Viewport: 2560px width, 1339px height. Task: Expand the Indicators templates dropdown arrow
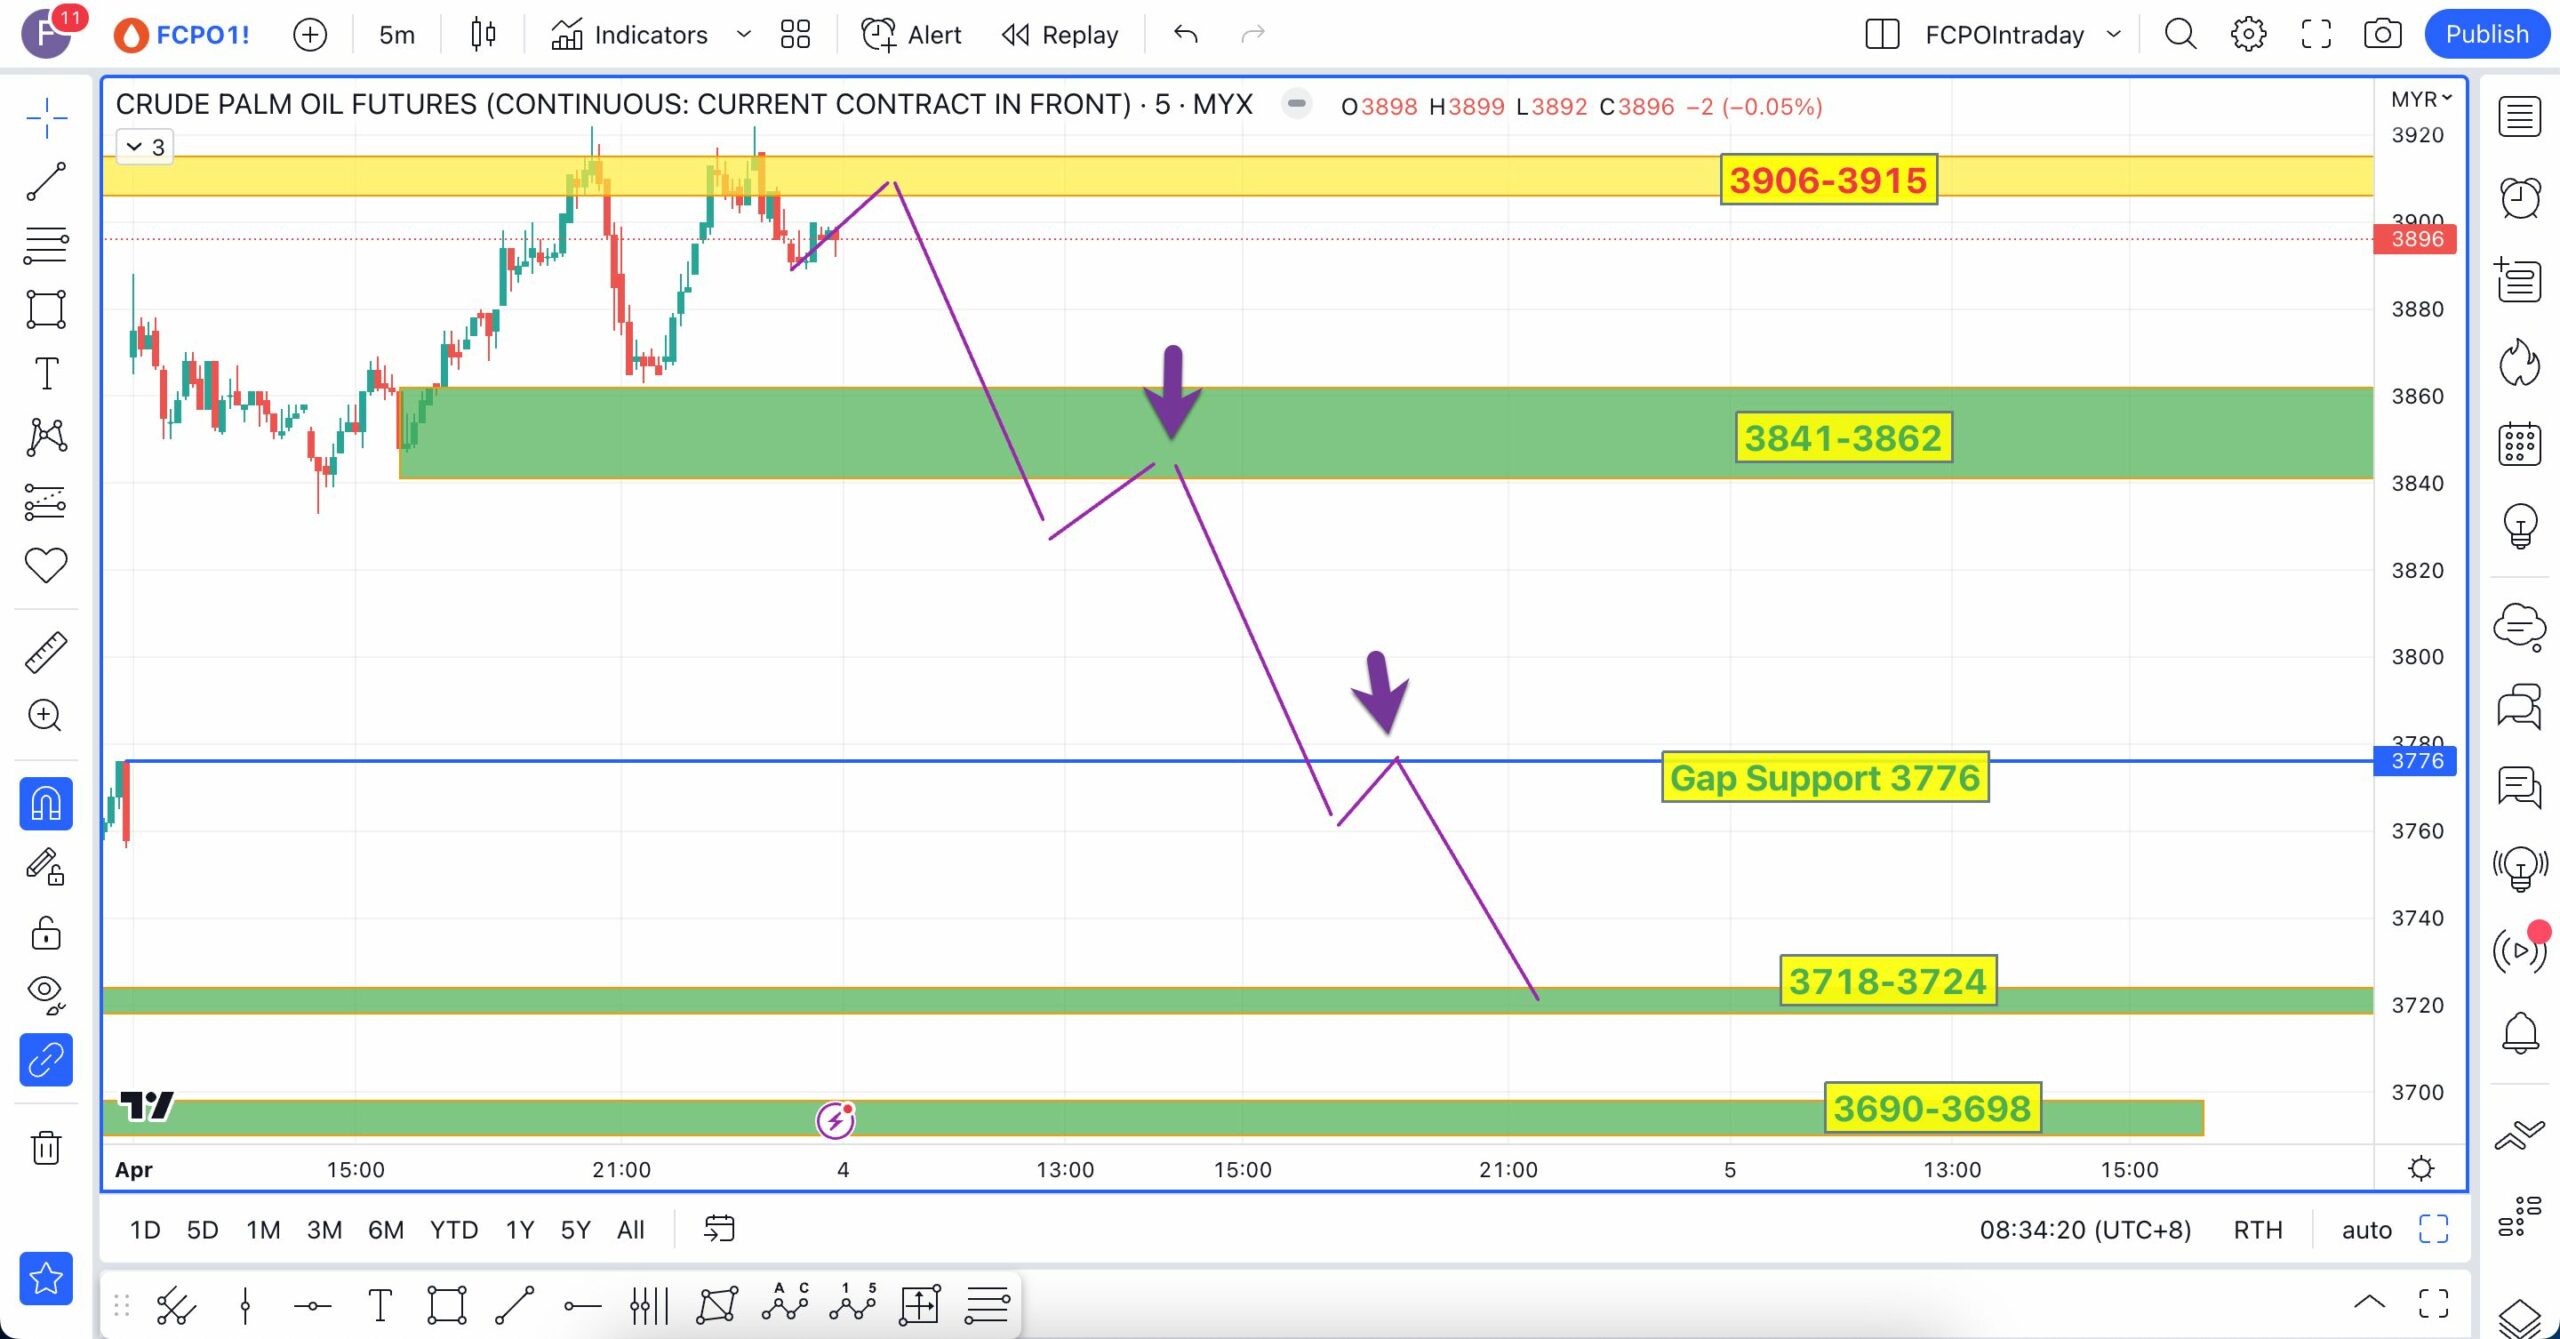[x=743, y=35]
